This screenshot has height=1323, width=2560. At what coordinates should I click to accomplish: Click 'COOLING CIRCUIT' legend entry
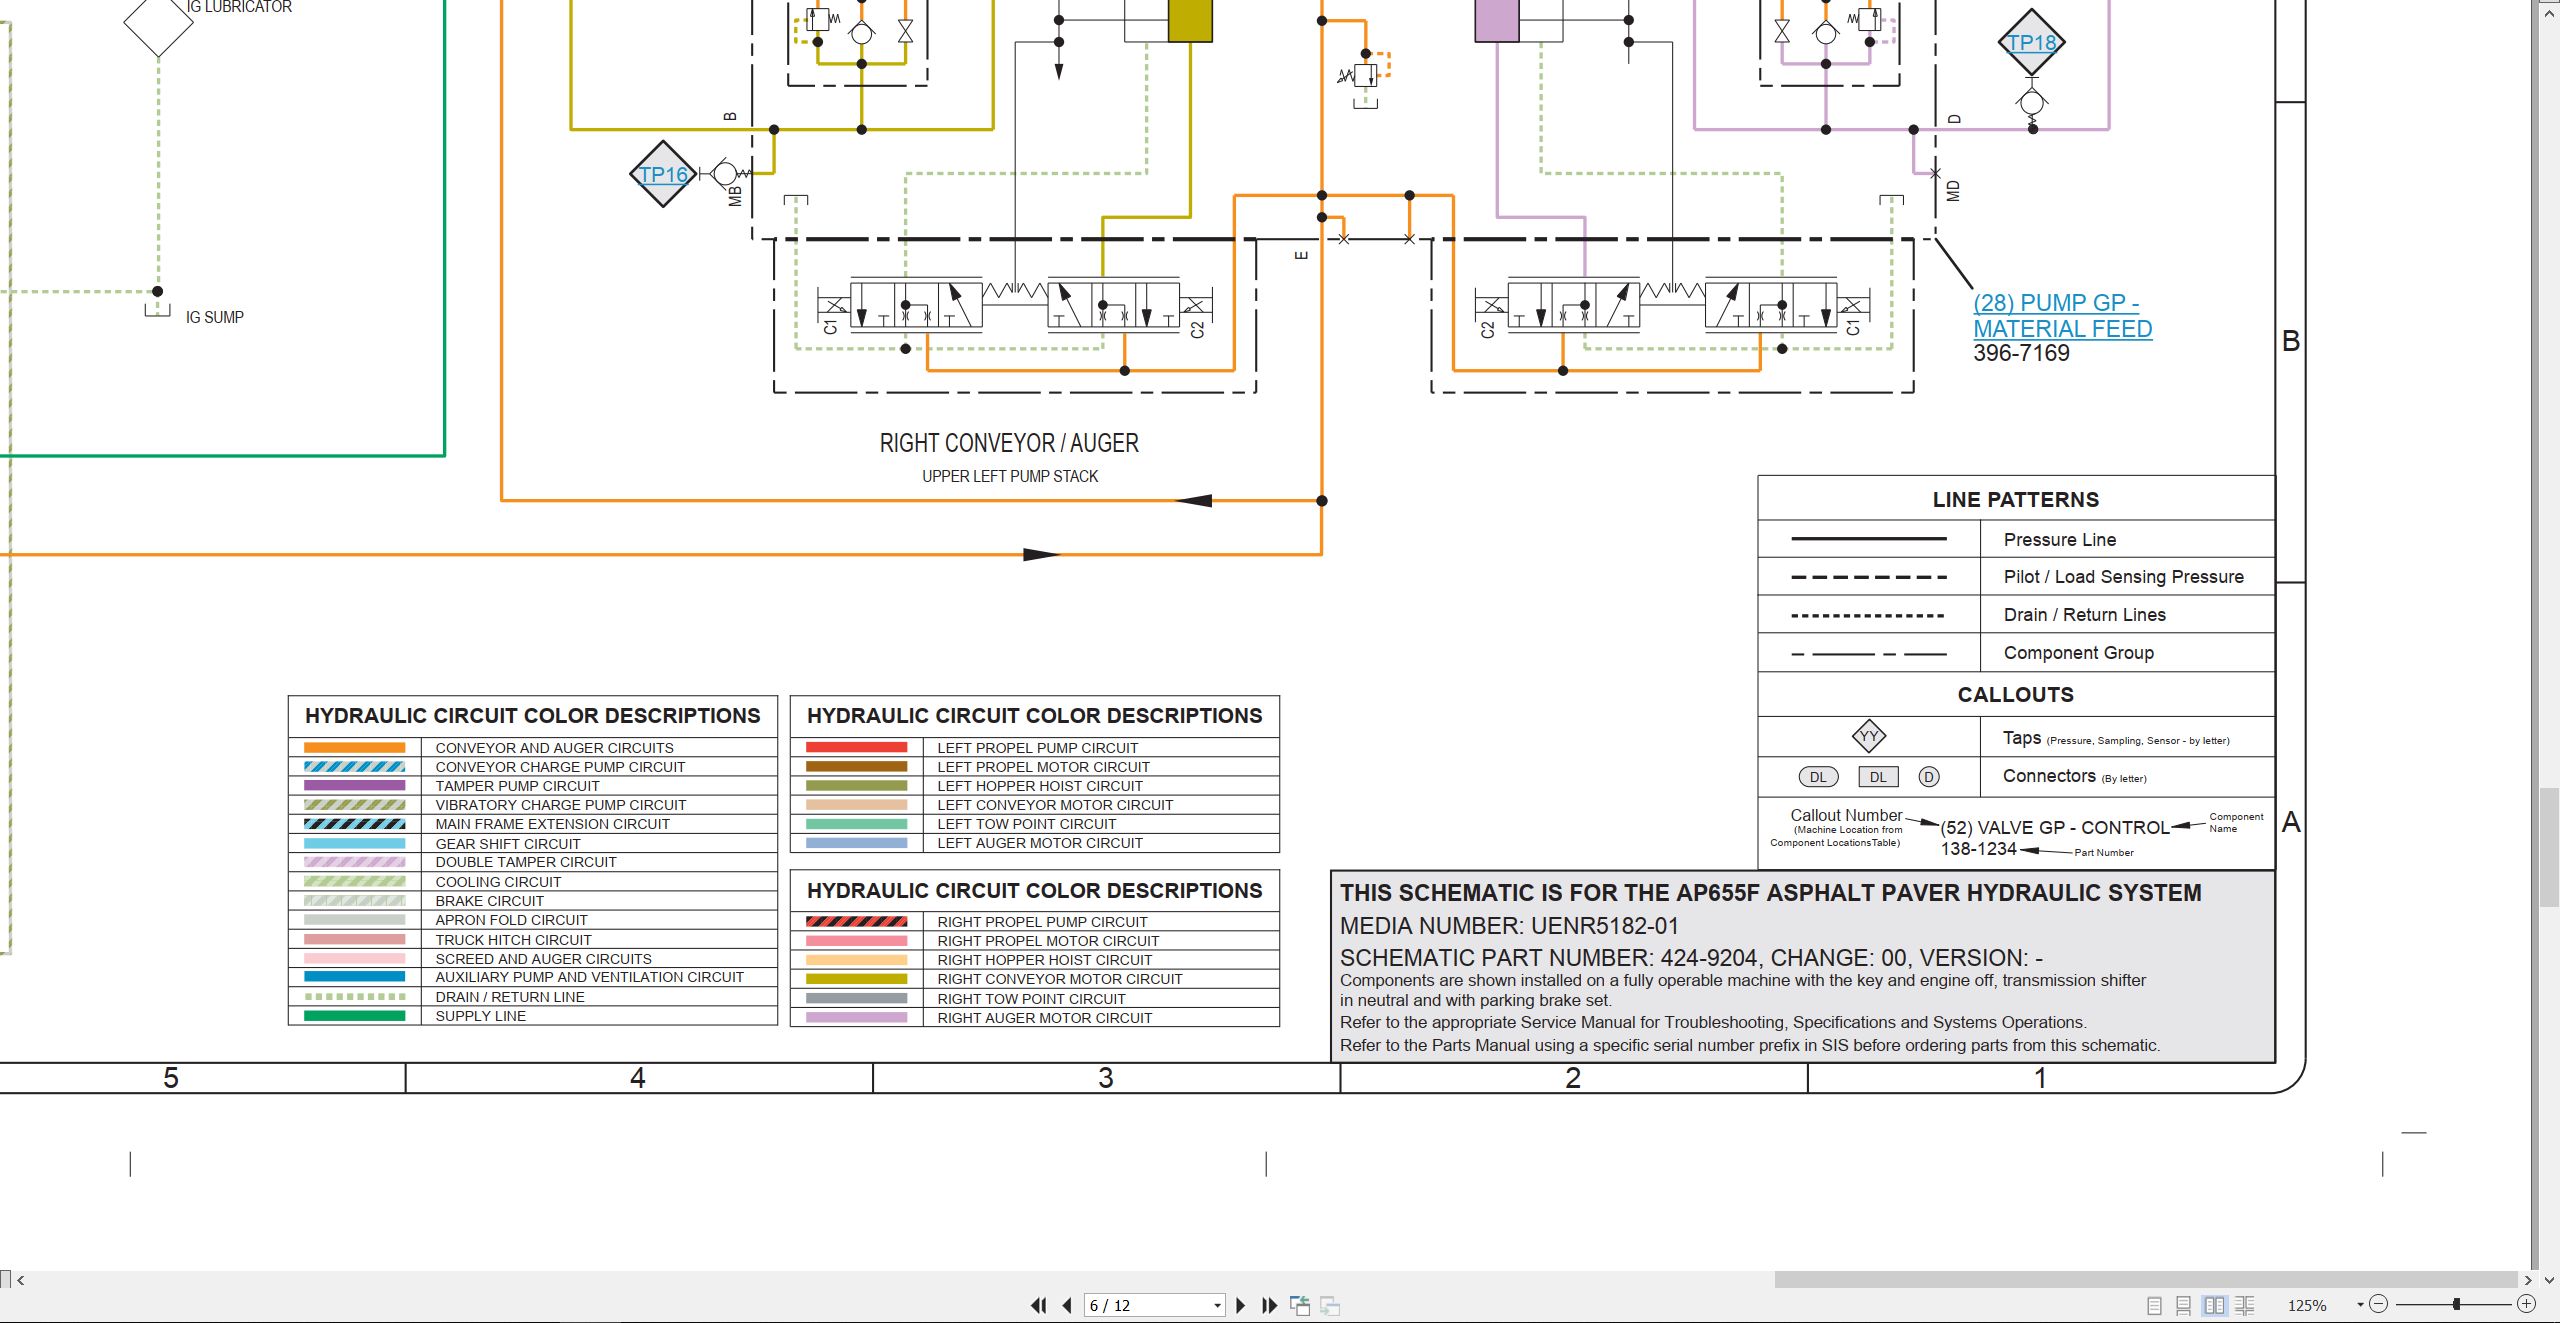(498, 882)
